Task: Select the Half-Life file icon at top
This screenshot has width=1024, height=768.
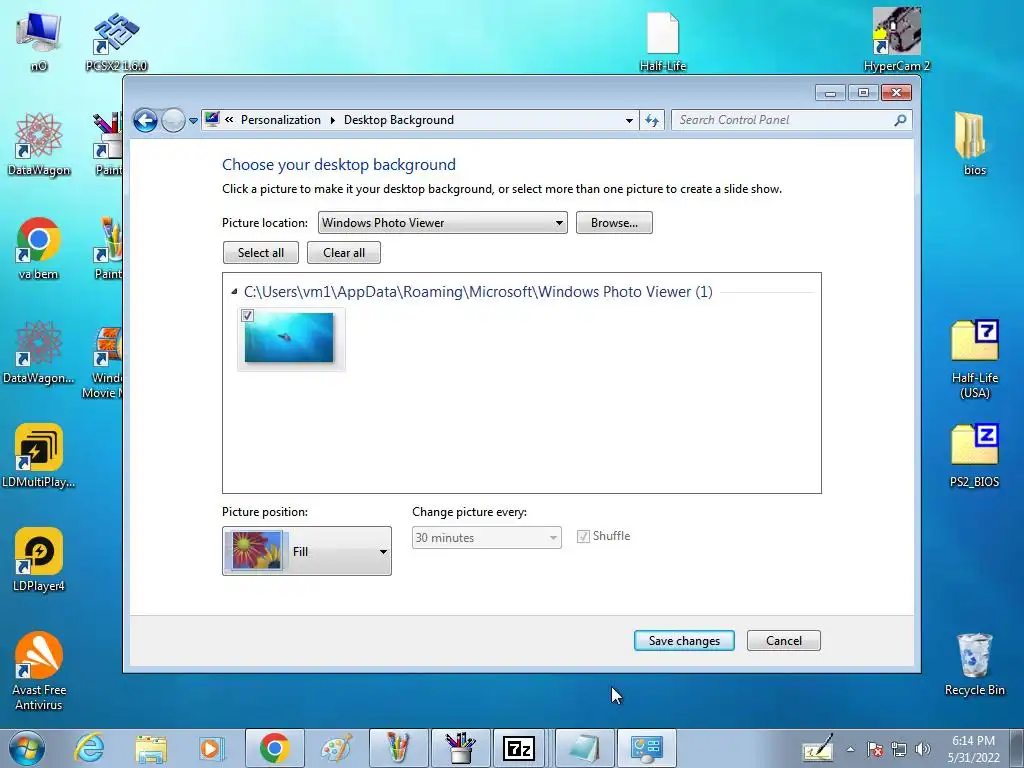Action: (x=663, y=42)
